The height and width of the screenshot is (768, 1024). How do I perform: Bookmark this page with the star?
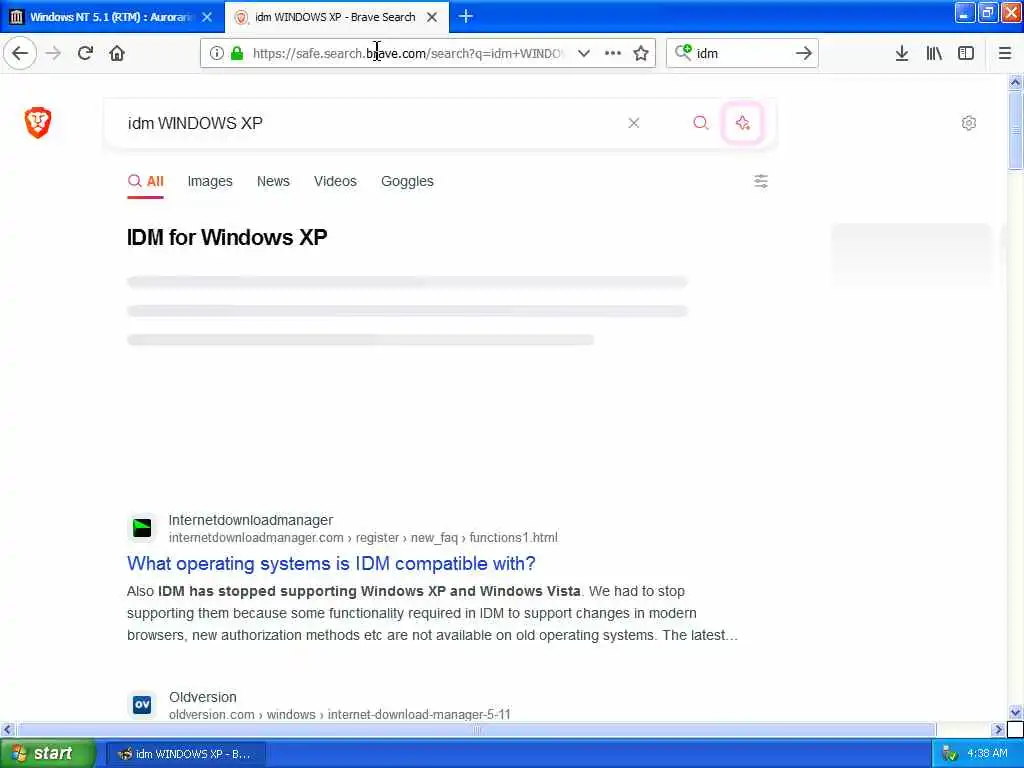(641, 53)
